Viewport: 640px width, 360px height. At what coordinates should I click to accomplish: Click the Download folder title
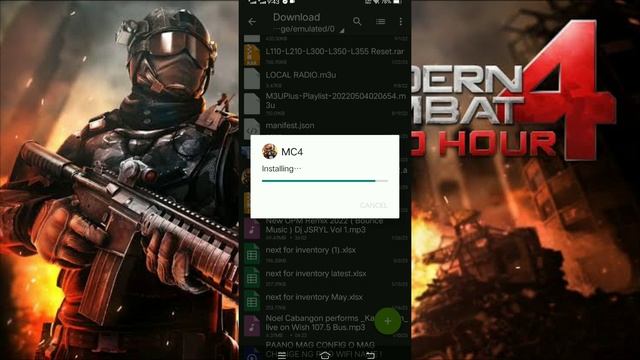(296, 17)
